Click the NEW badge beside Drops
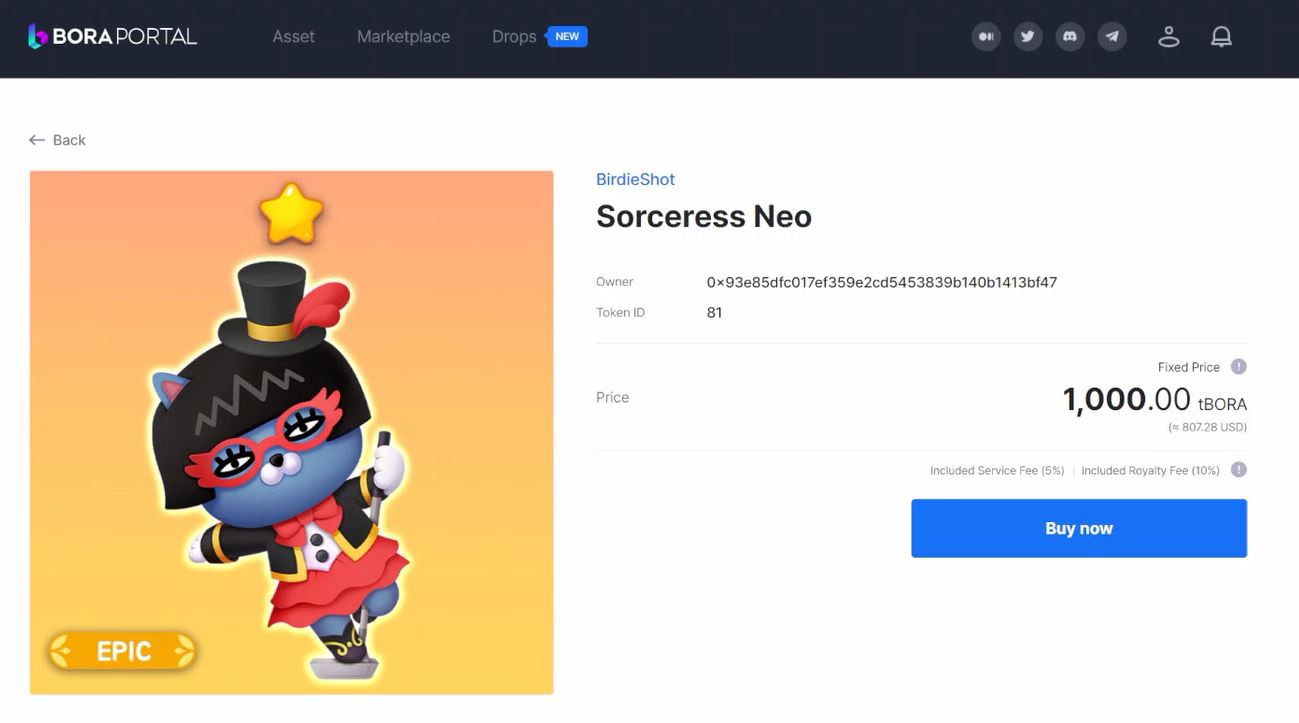 [567, 36]
